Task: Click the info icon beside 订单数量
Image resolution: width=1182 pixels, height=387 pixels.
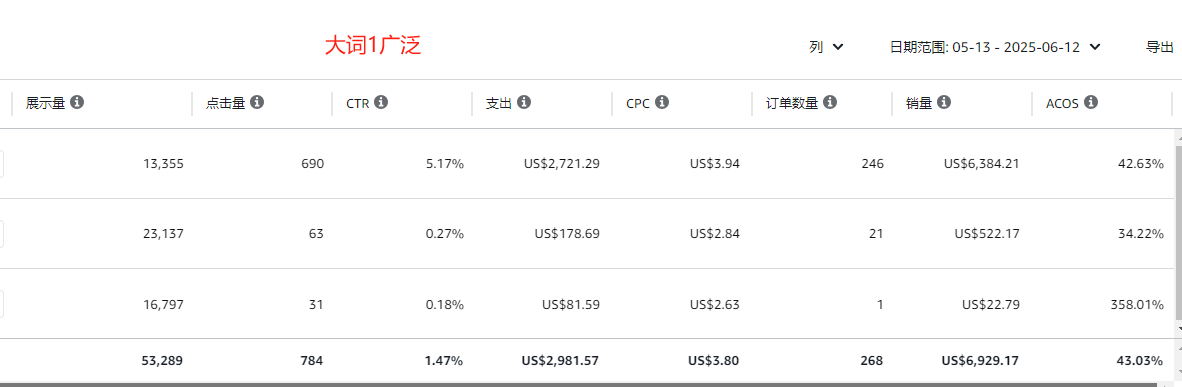Action: (830, 103)
